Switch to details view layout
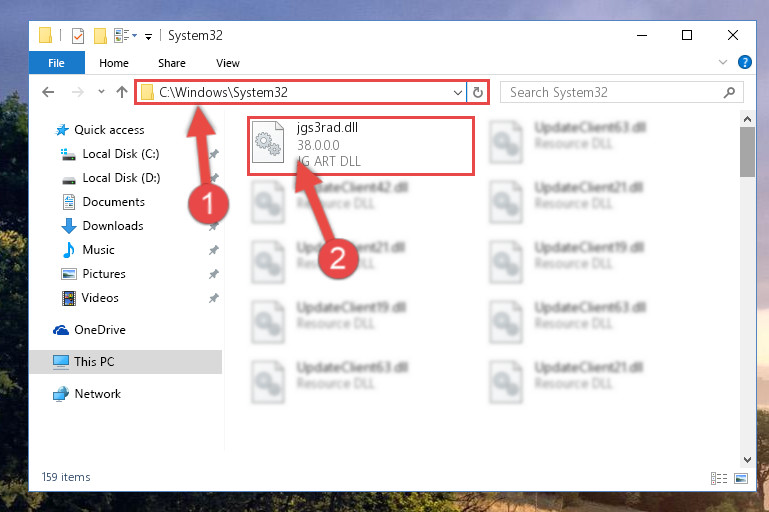The width and height of the screenshot is (769, 512). click(718, 478)
